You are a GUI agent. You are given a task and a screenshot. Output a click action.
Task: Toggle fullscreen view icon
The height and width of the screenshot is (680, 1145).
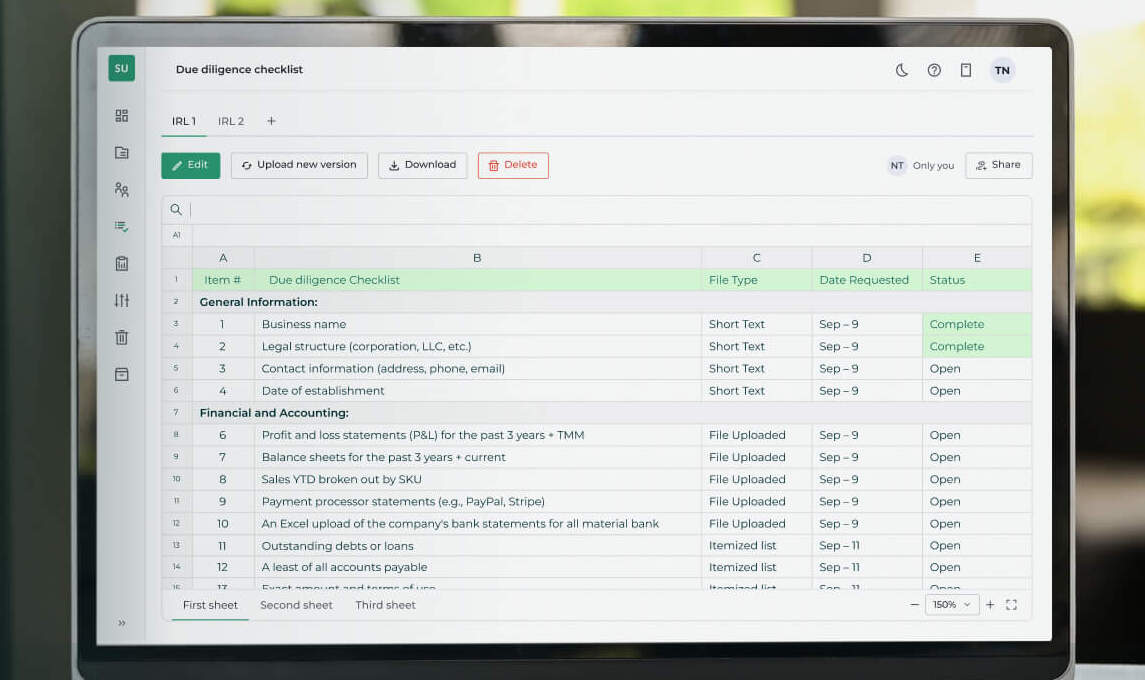click(x=1011, y=605)
